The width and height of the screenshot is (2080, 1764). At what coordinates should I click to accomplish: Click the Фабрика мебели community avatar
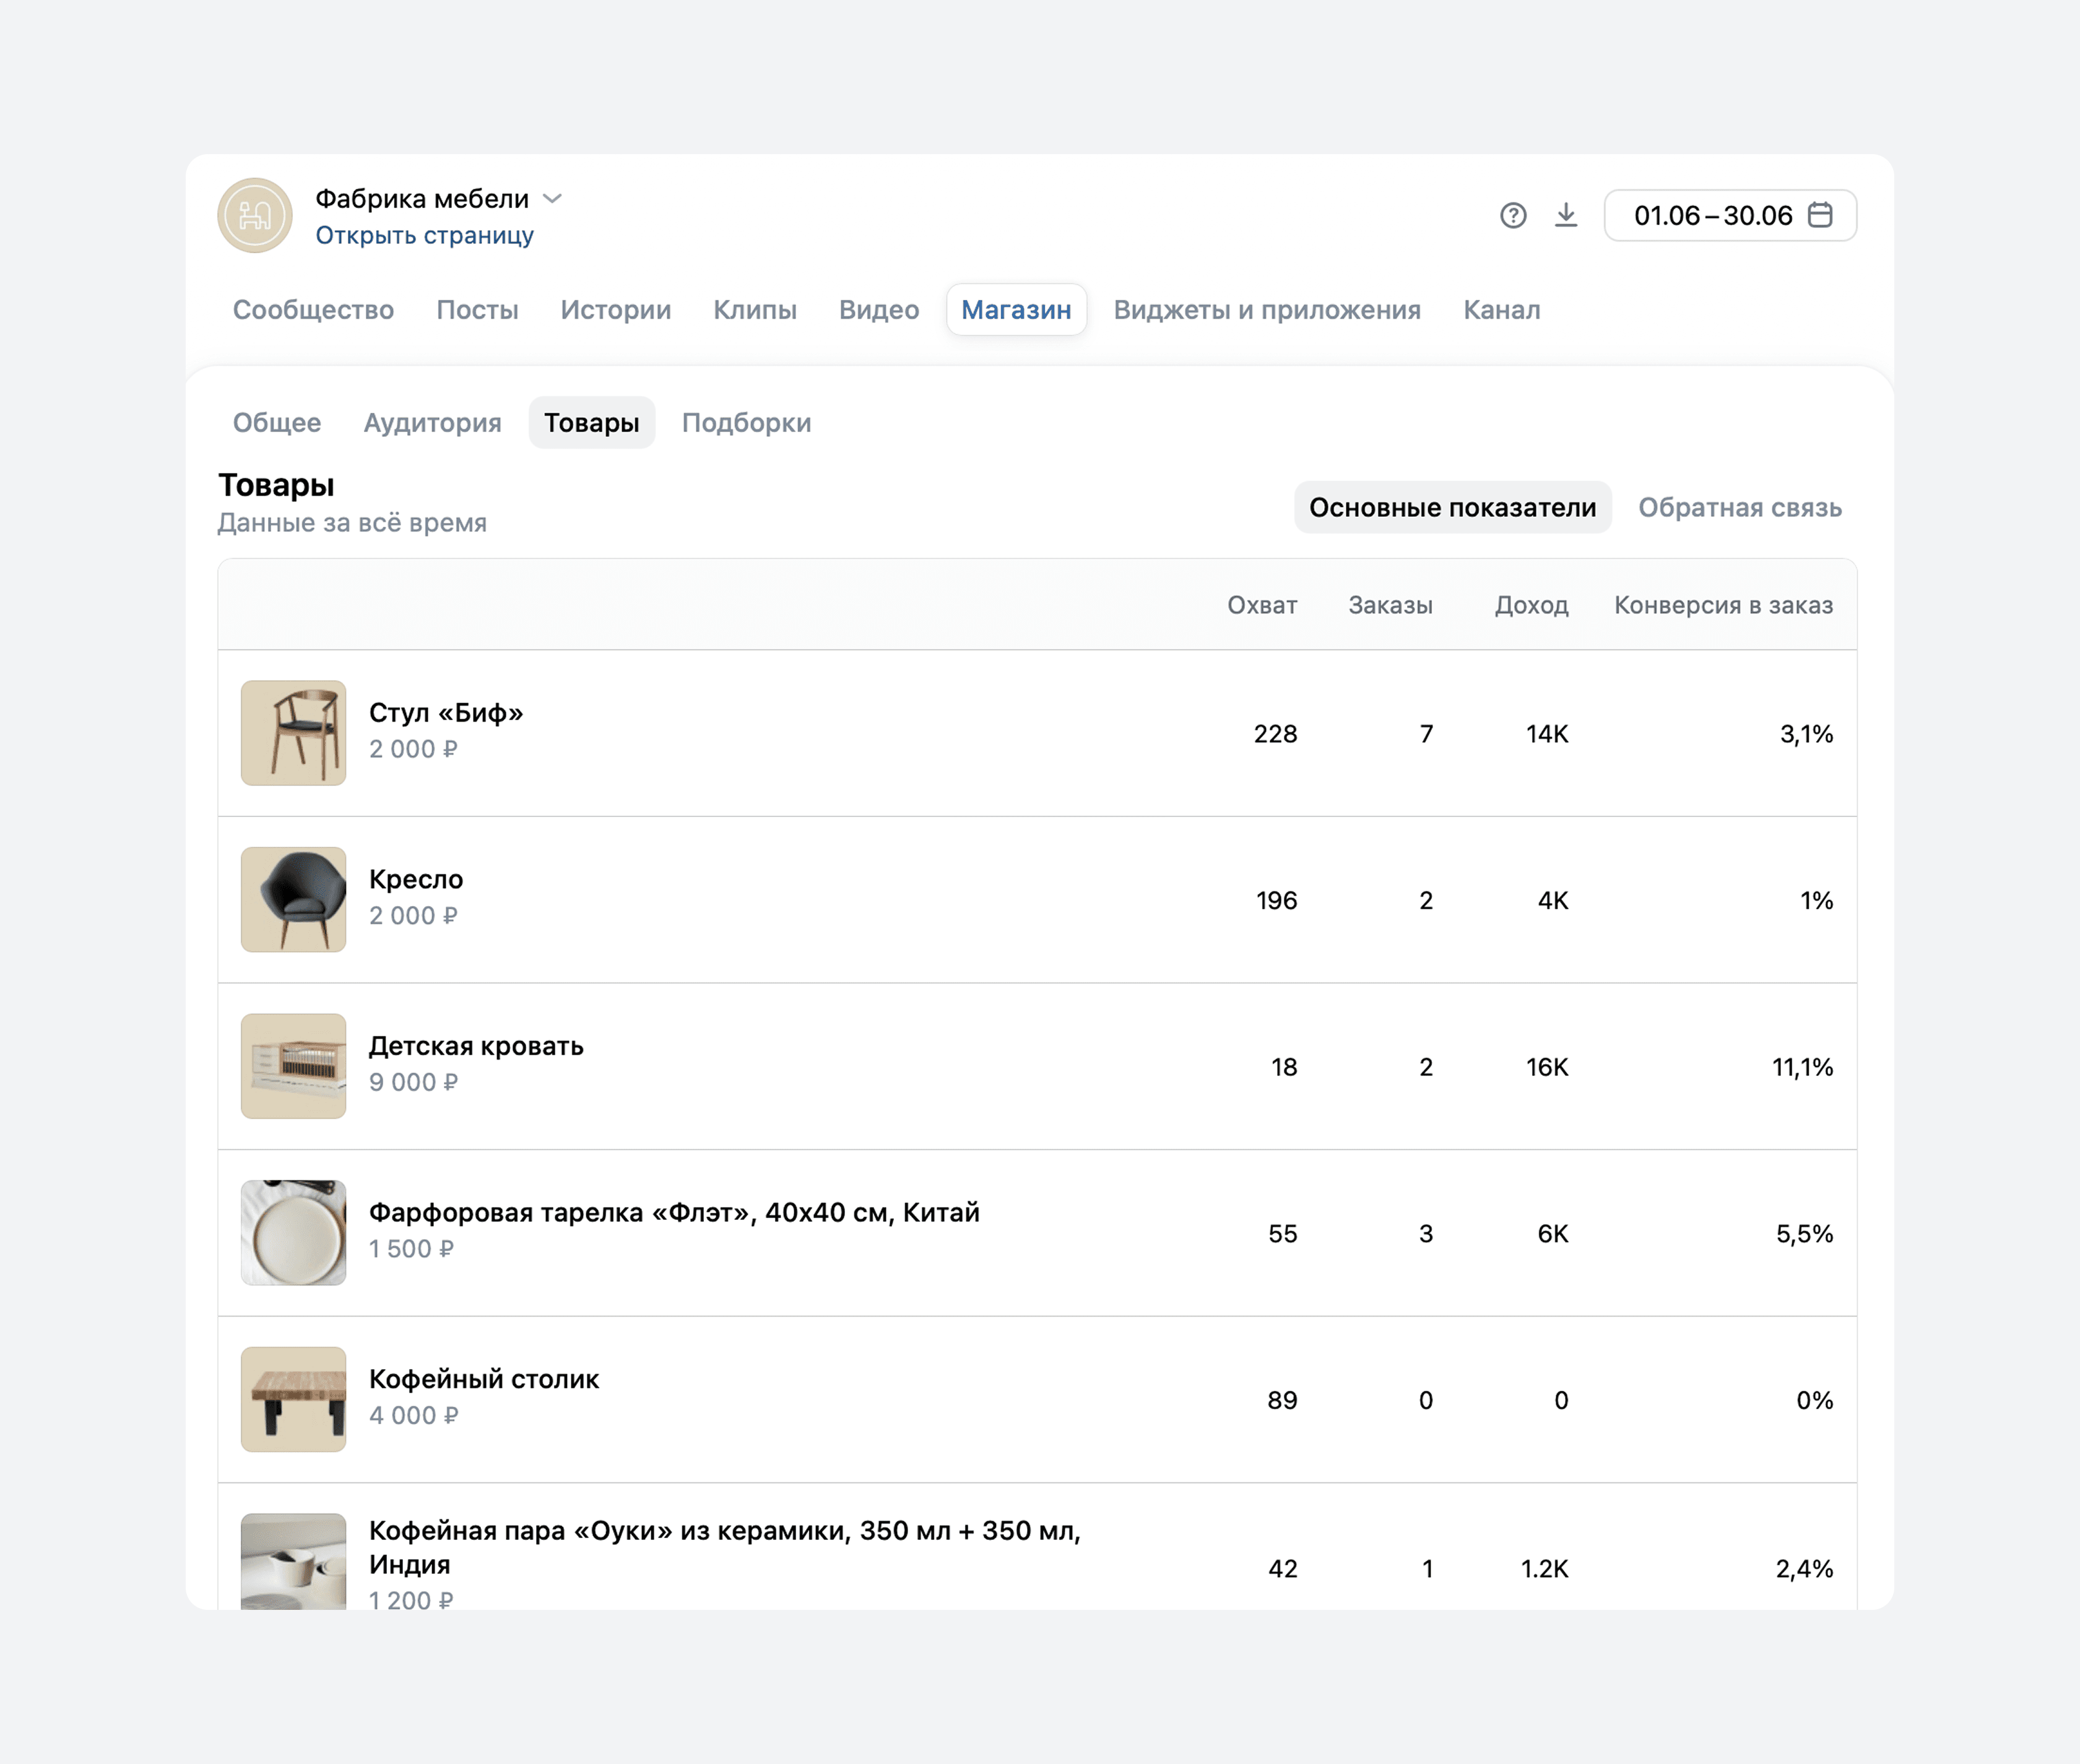click(x=255, y=215)
